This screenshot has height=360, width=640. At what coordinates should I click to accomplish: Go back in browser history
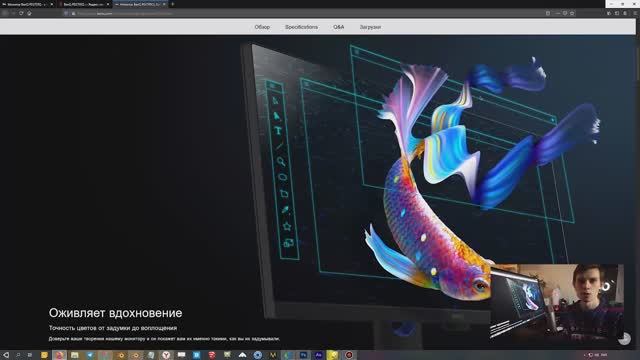pyautogui.click(x=5, y=13)
